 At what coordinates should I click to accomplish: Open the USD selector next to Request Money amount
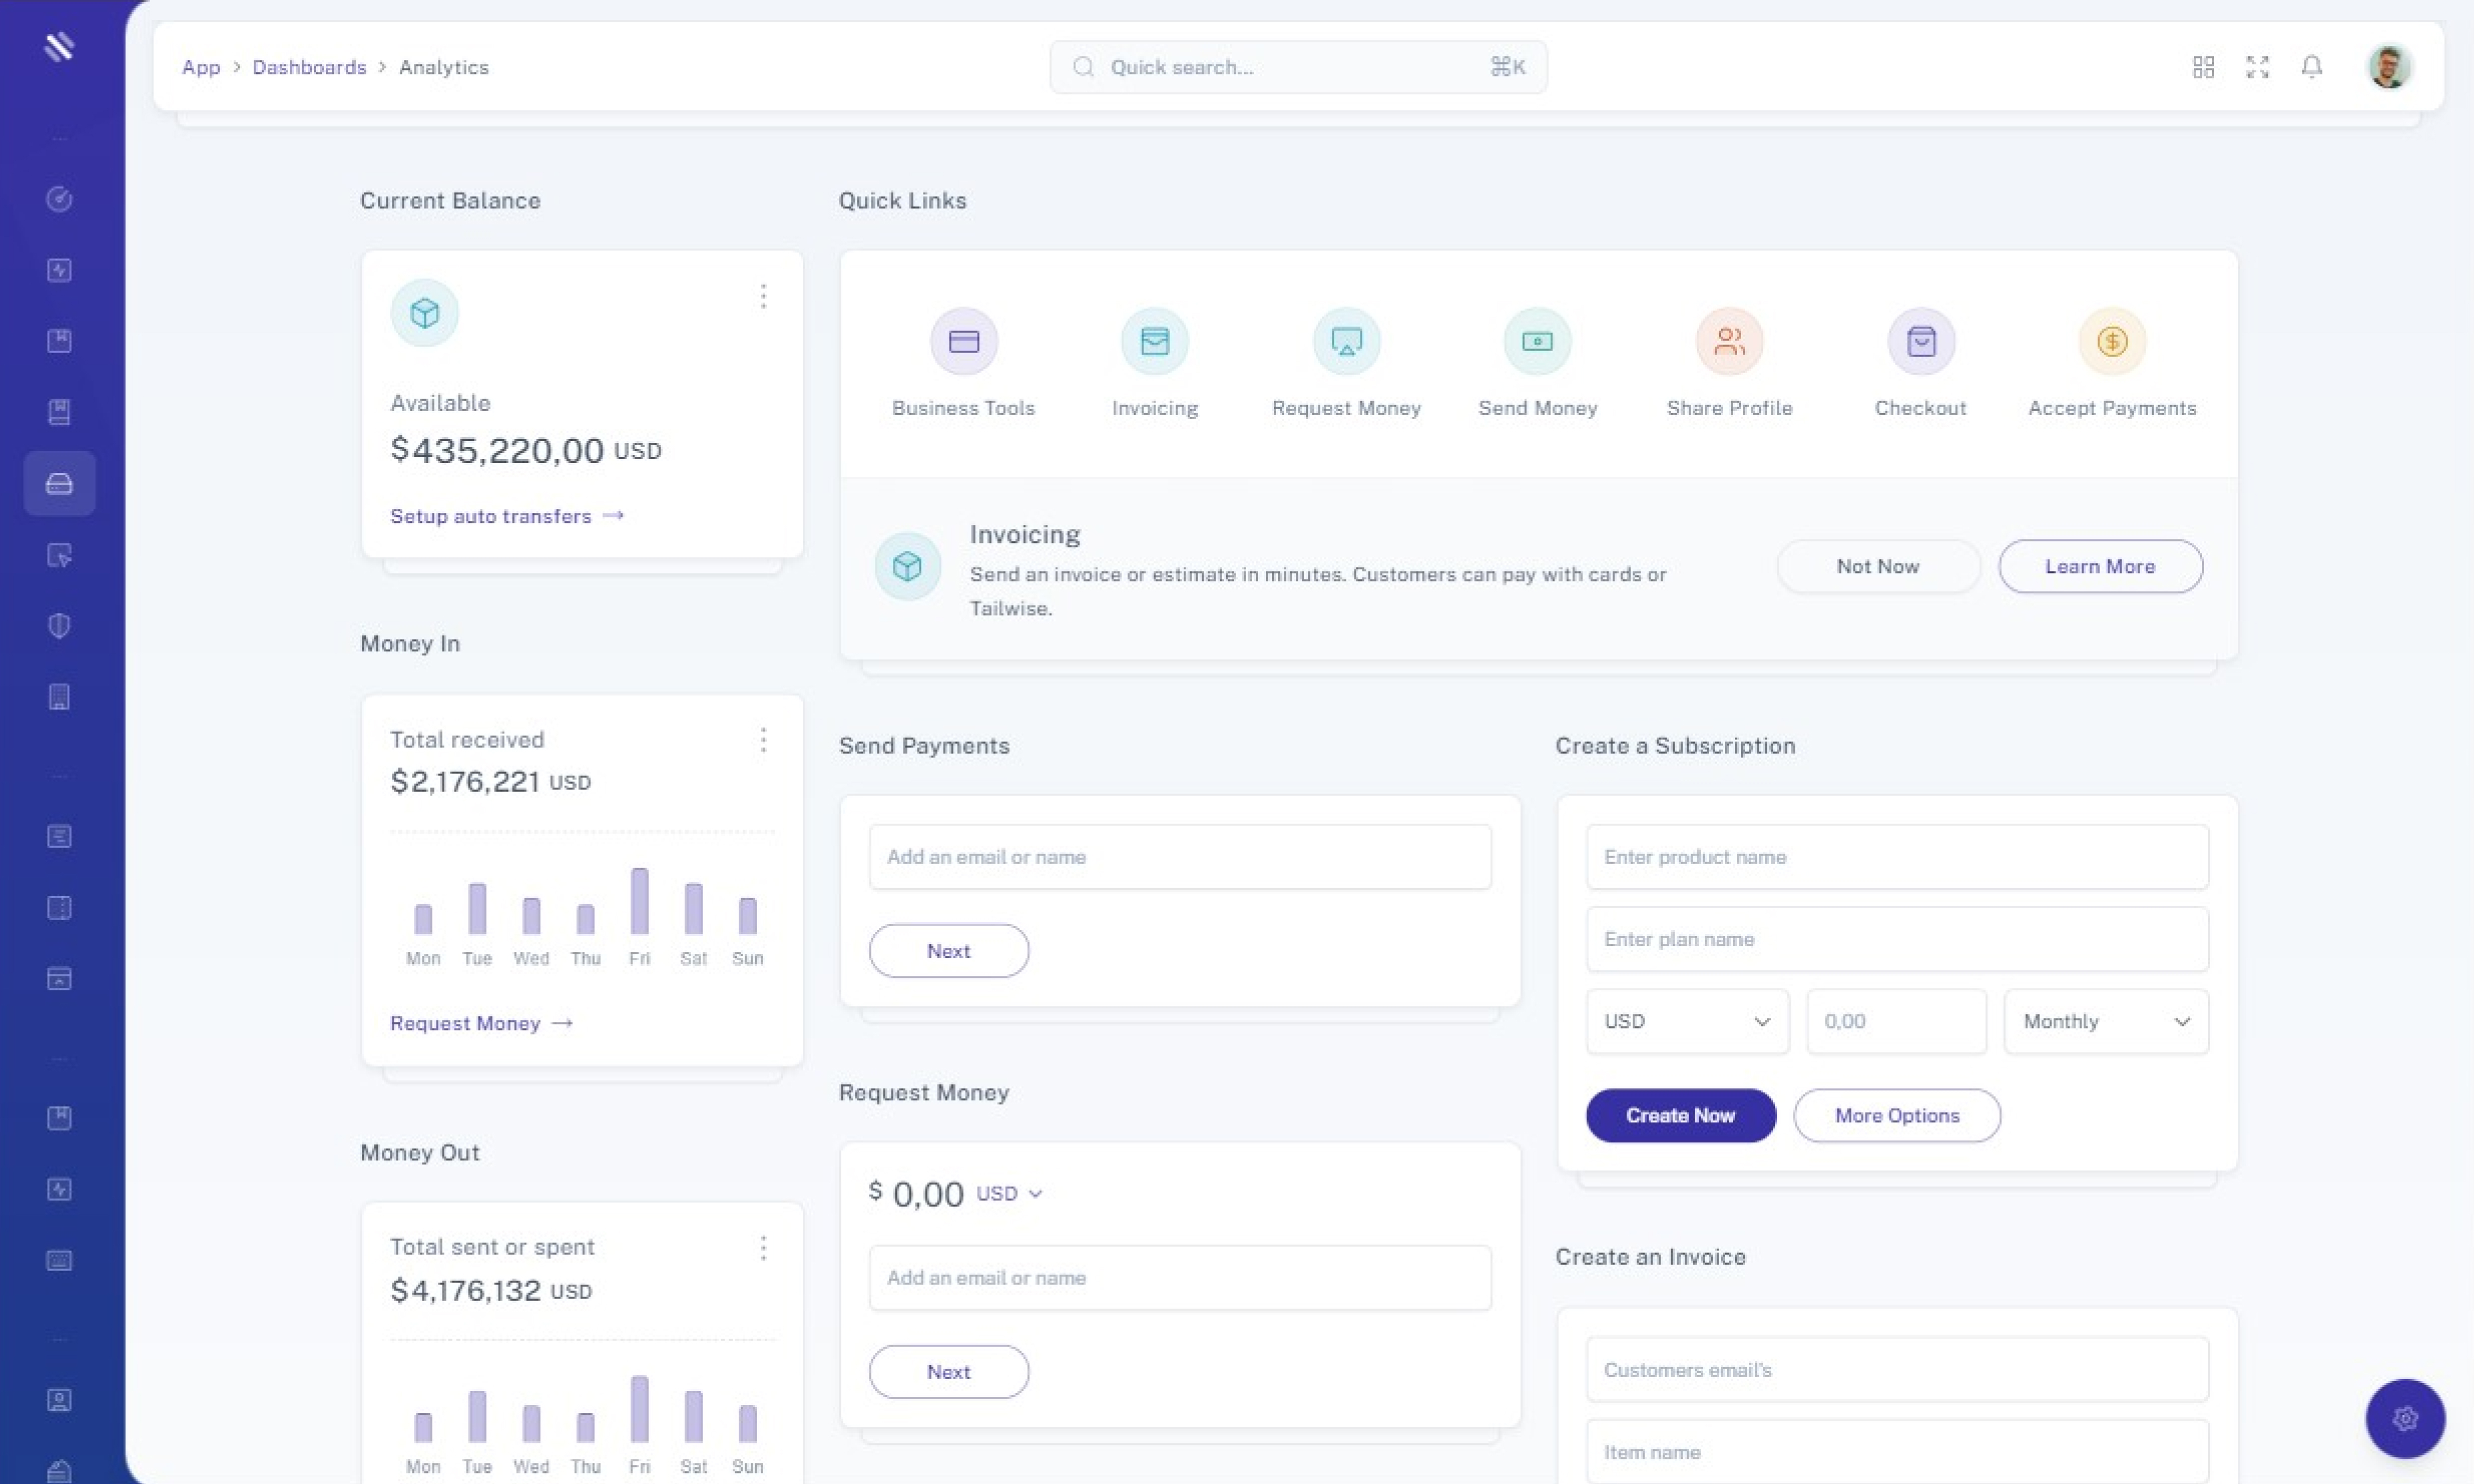click(x=1009, y=1193)
